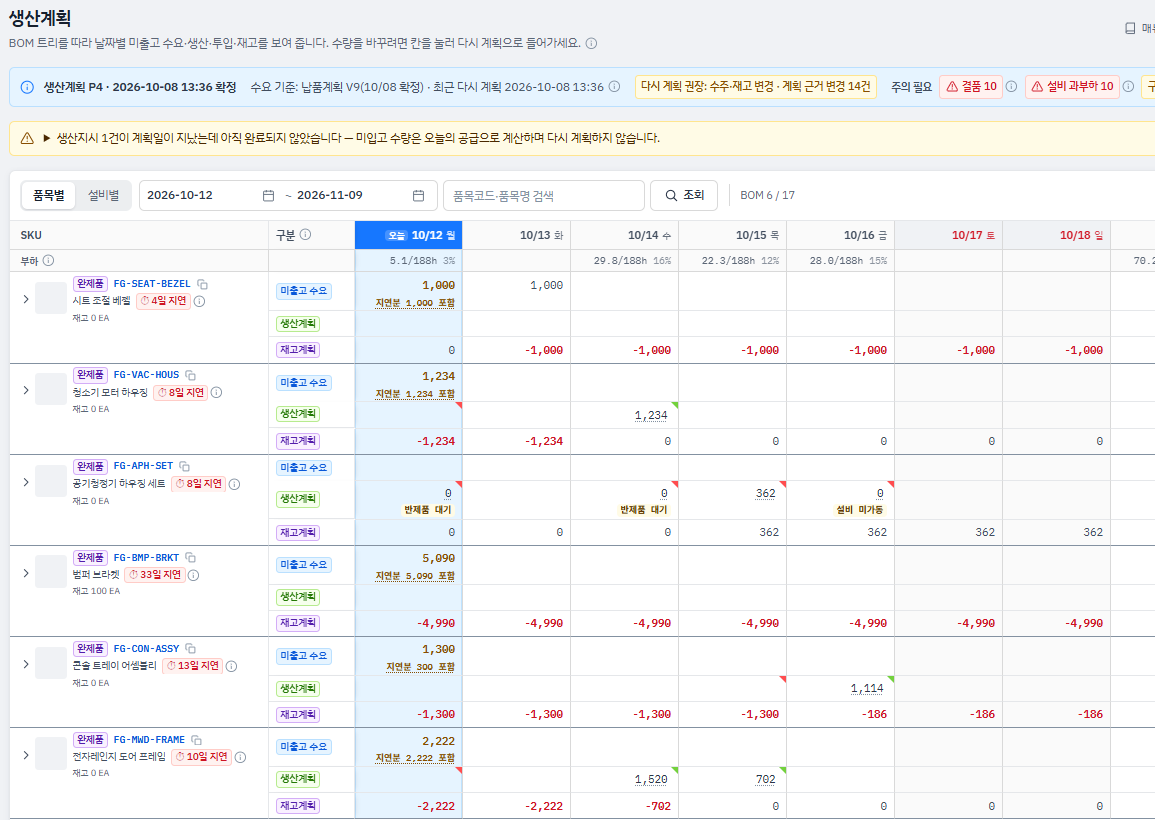Viewport: 1155px width, 820px height.
Task: Show info for the 구분 column header
Action: pos(306,234)
